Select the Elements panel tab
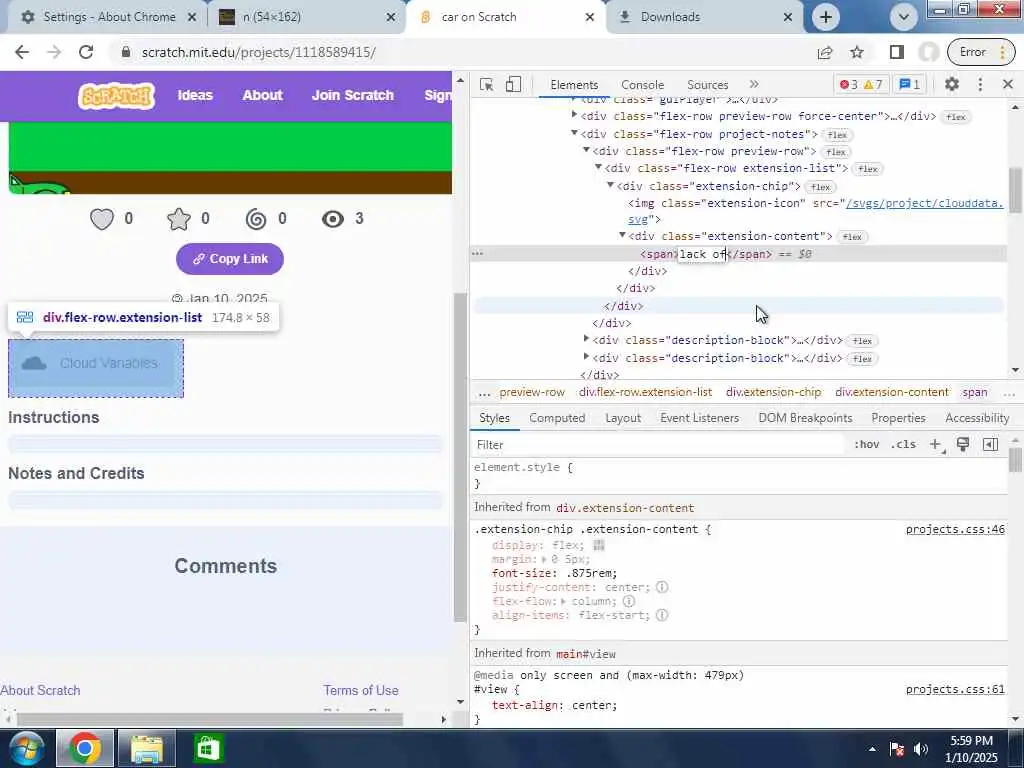The image size is (1024, 768). (574, 85)
